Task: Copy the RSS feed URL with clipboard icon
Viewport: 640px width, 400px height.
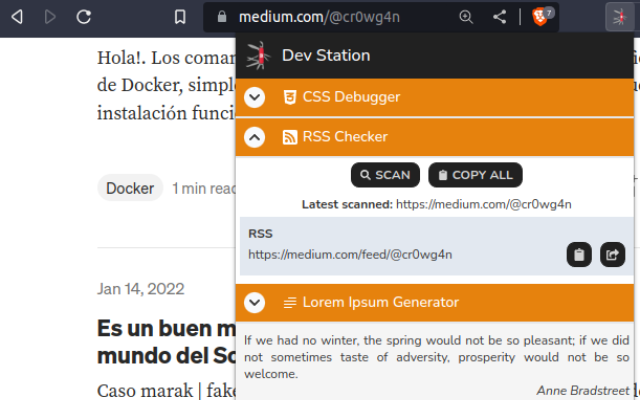Action: pos(579,255)
